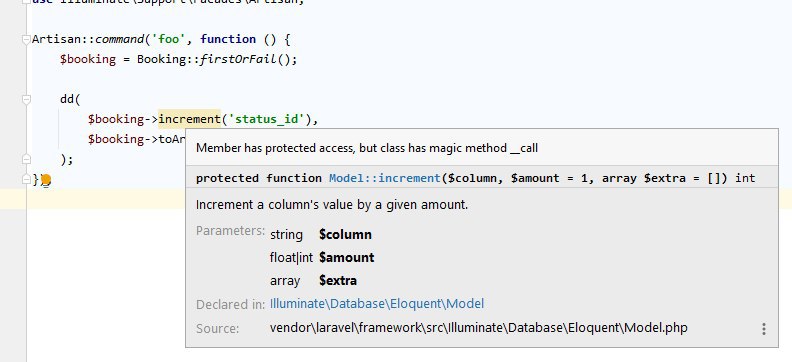Click the highlighted increment method call
Screen dimensions: 792x362
[189, 119]
